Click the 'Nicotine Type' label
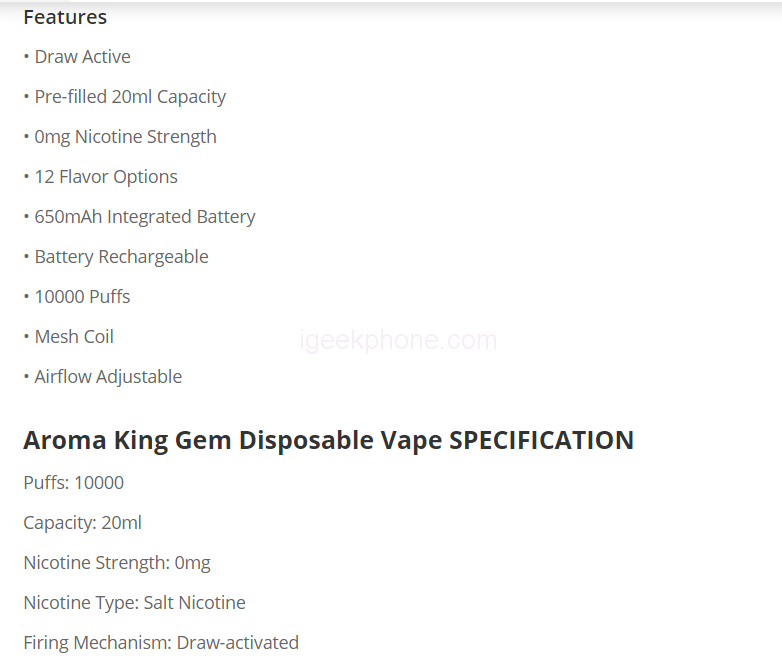 coord(79,603)
